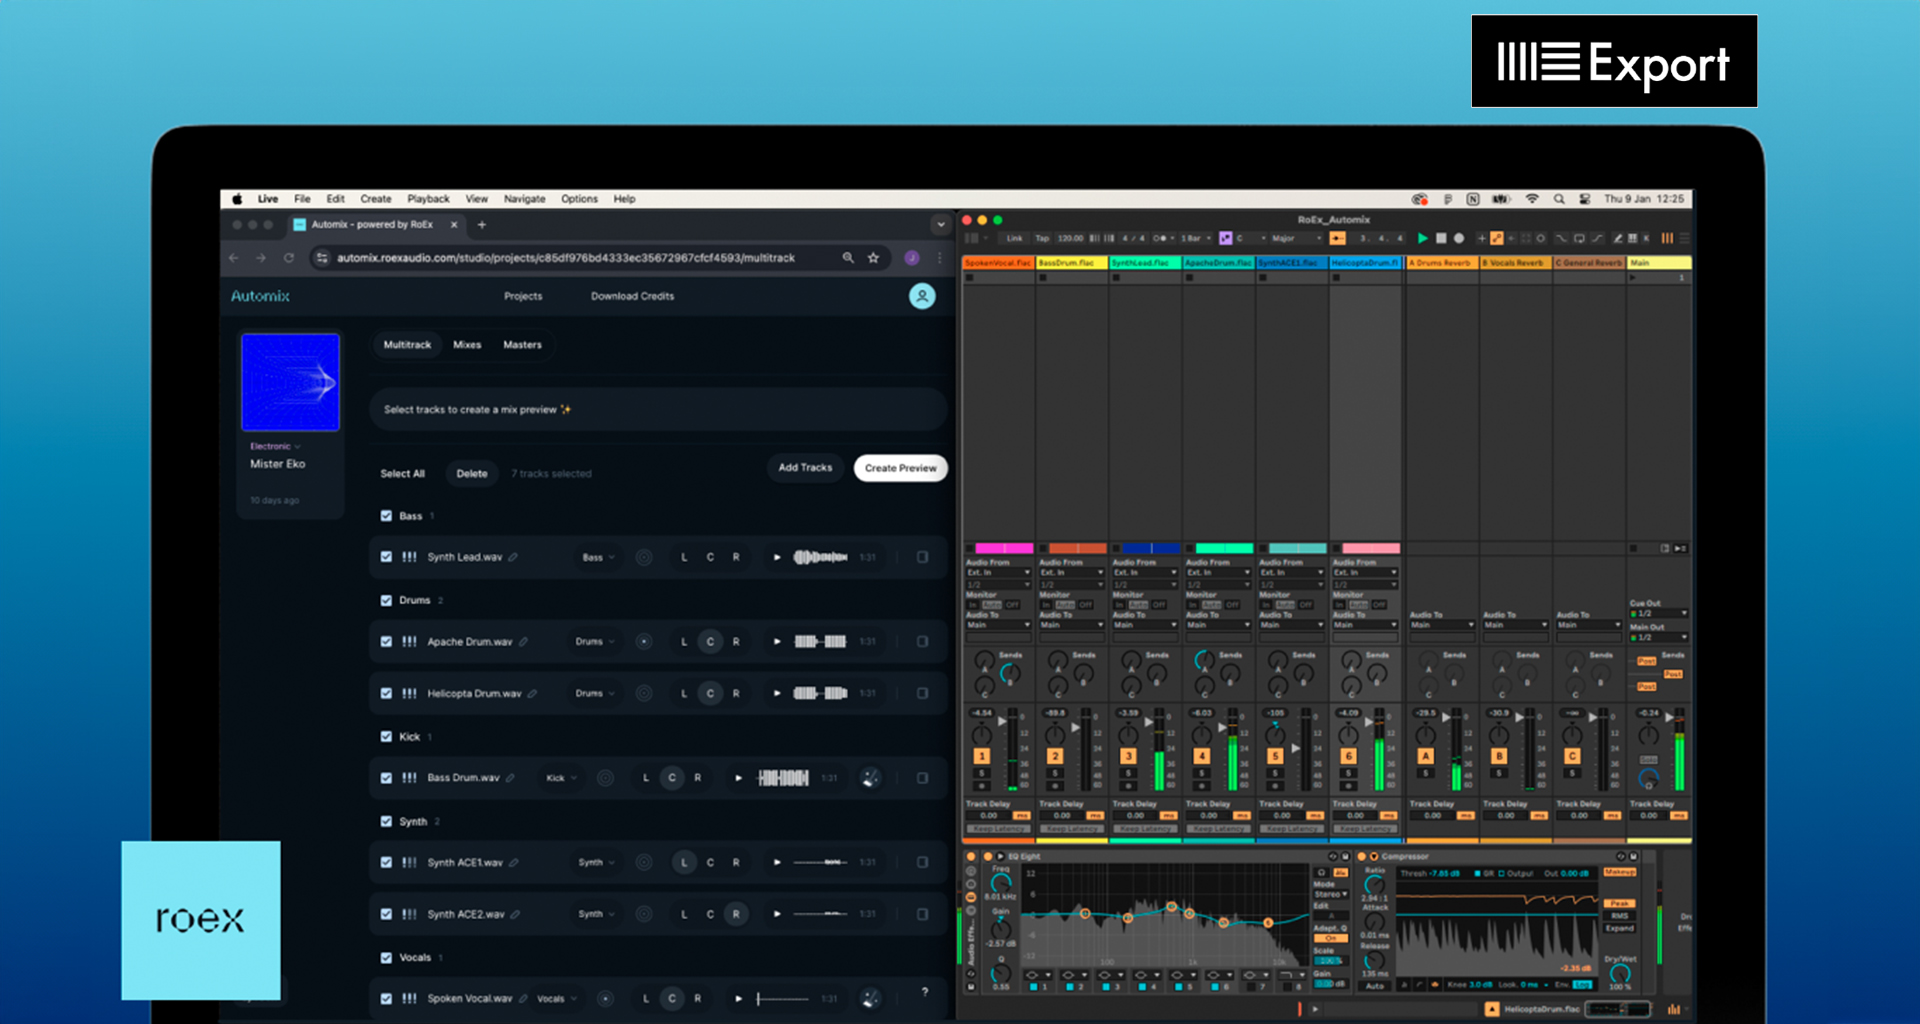Rename Apache Drum.wav with pencil icon
Screen dimensions: 1920x1024
point(523,642)
